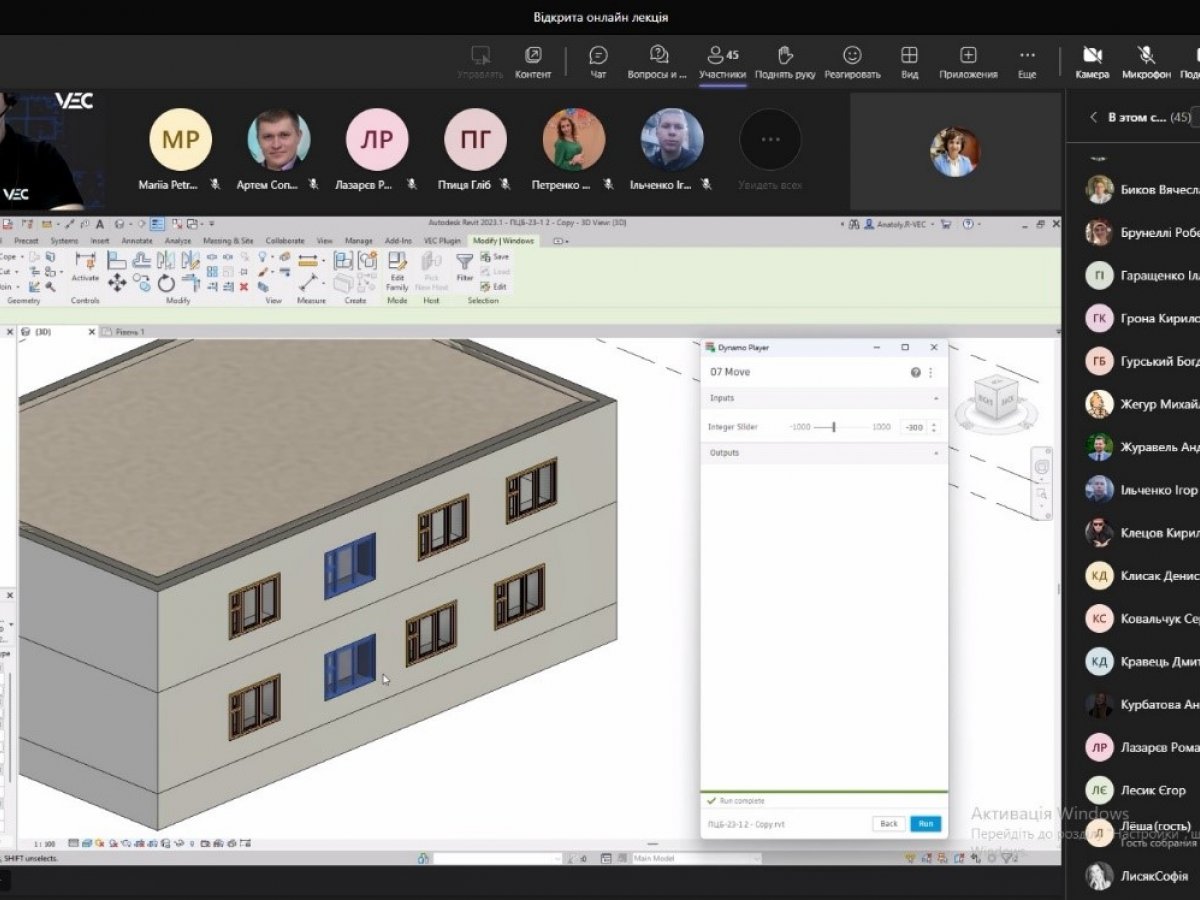Open the Systems ribbon tab in Revit
This screenshot has height=900, width=1200.
64,241
